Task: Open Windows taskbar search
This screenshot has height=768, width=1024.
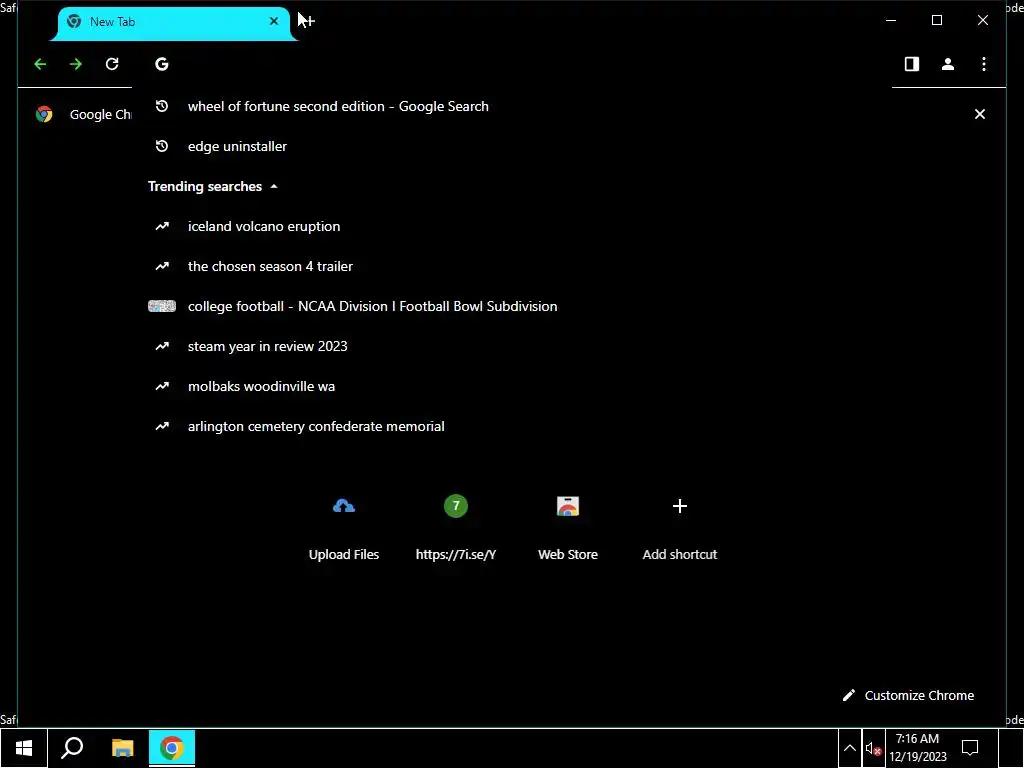Action: [x=72, y=748]
